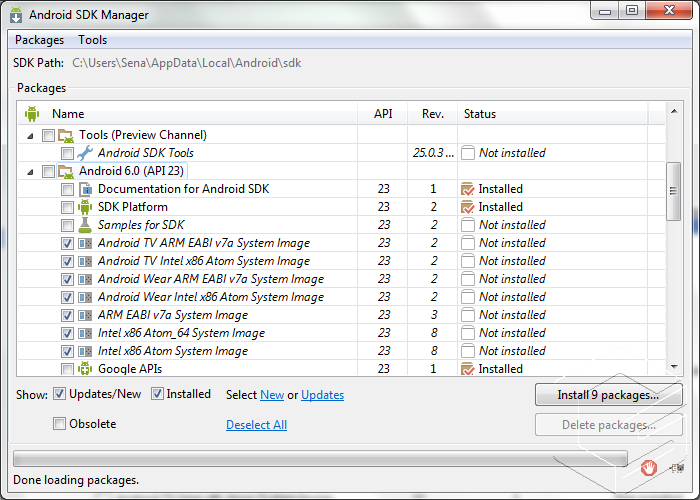The height and width of the screenshot is (500, 700).
Task: Click the Android TV Intel x86 Atom system image icon
Action: tap(85, 261)
